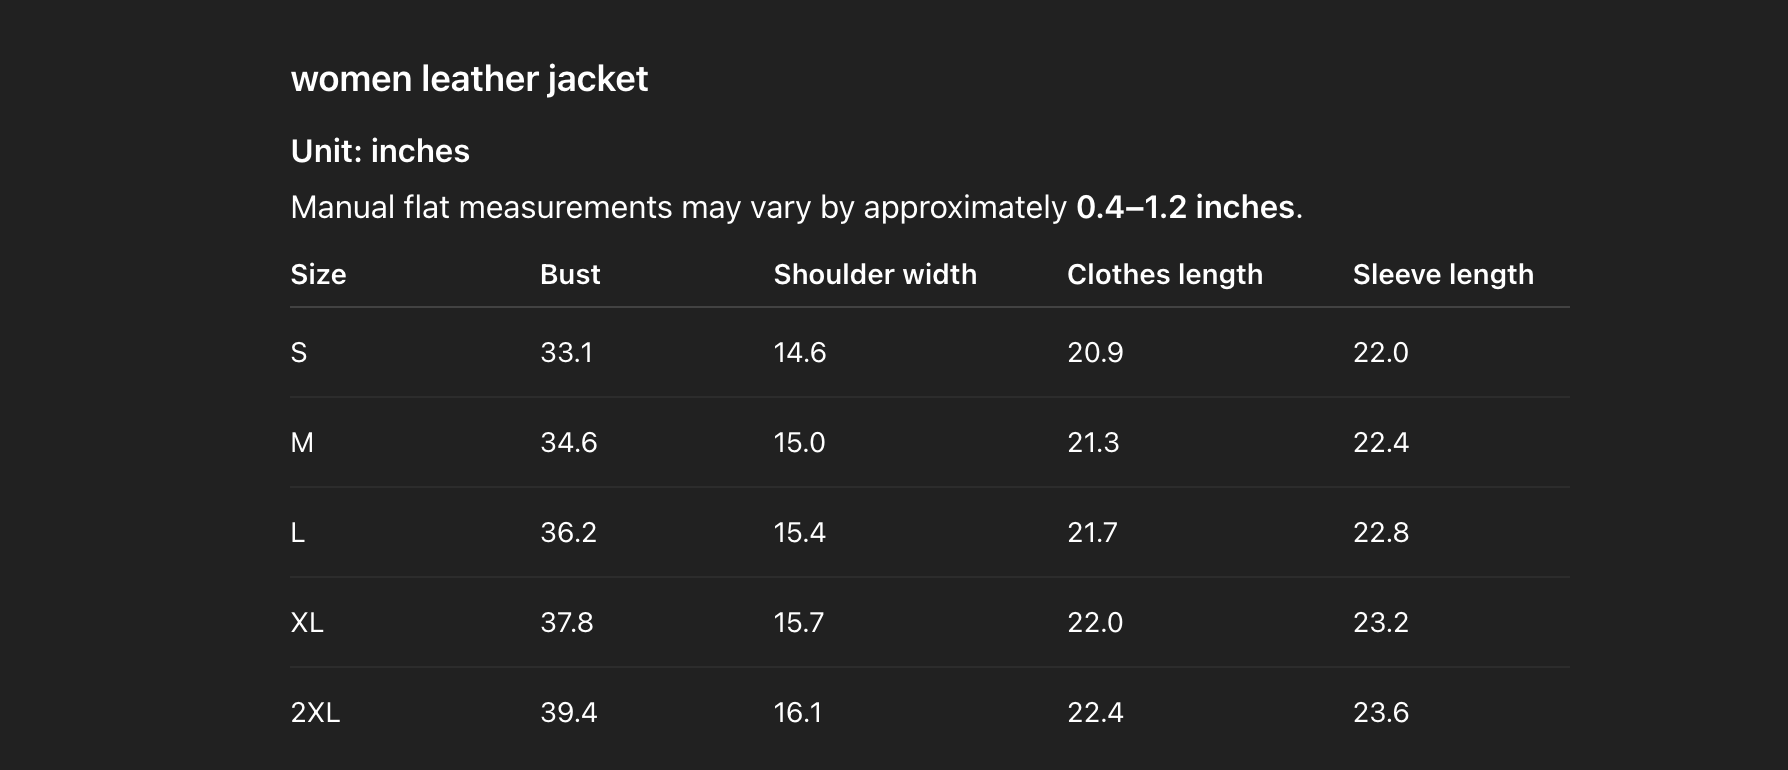
Task: Click the "women leather jacket" heading
Action: click(469, 79)
